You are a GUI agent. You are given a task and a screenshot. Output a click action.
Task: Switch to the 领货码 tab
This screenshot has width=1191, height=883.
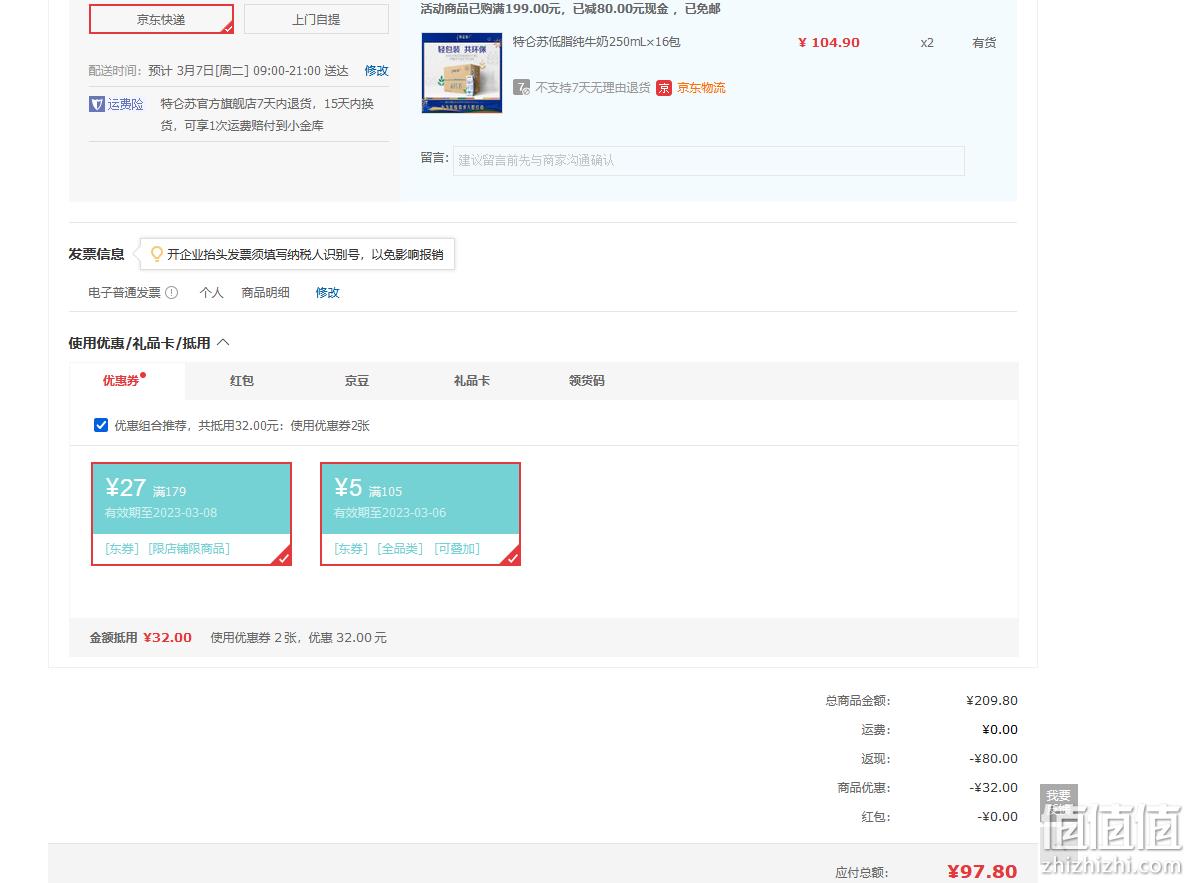point(587,380)
